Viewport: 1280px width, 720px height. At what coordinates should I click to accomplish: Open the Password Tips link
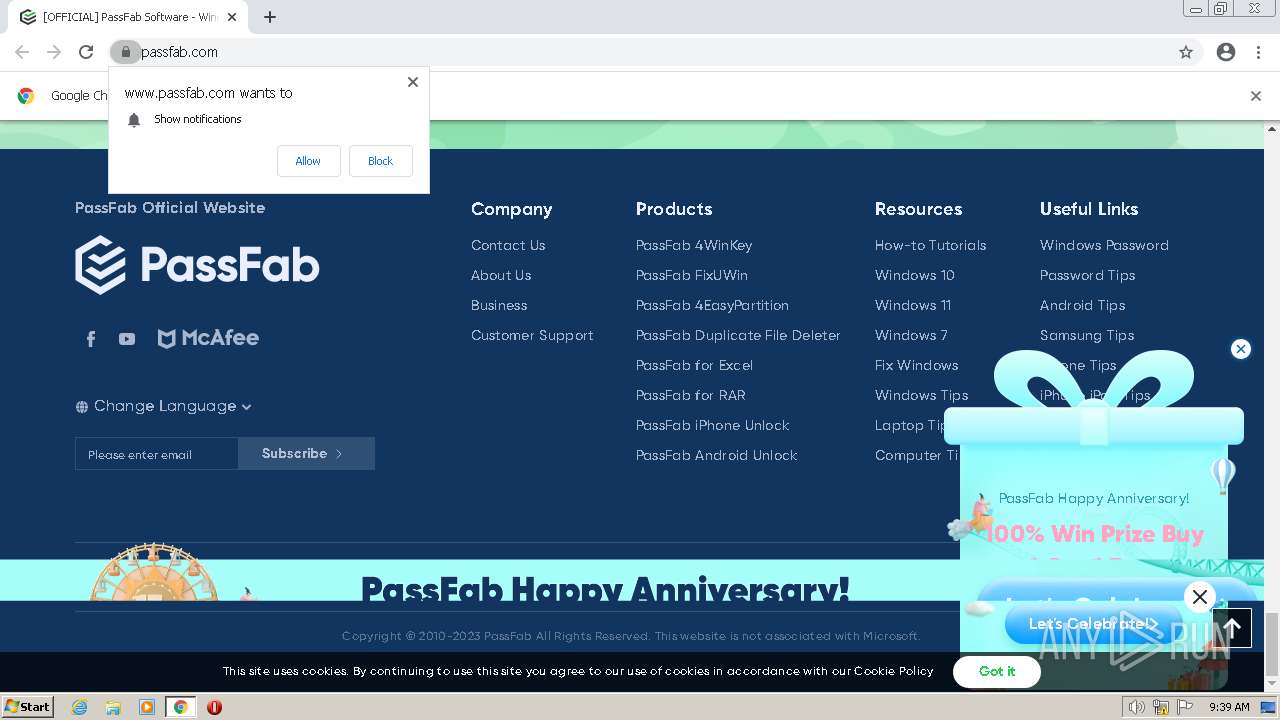tap(1088, 275)
